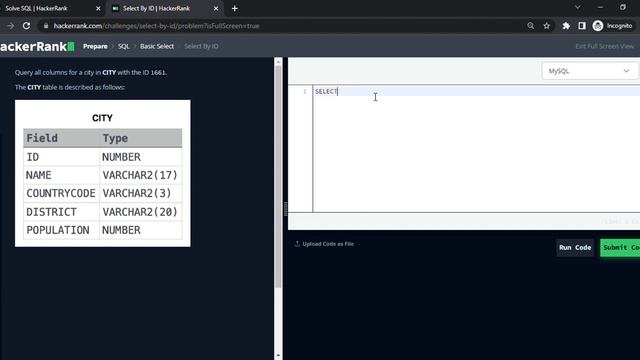Click the Run Code button
The height and width of the screenshot is (360, 640).
(575, 247)
